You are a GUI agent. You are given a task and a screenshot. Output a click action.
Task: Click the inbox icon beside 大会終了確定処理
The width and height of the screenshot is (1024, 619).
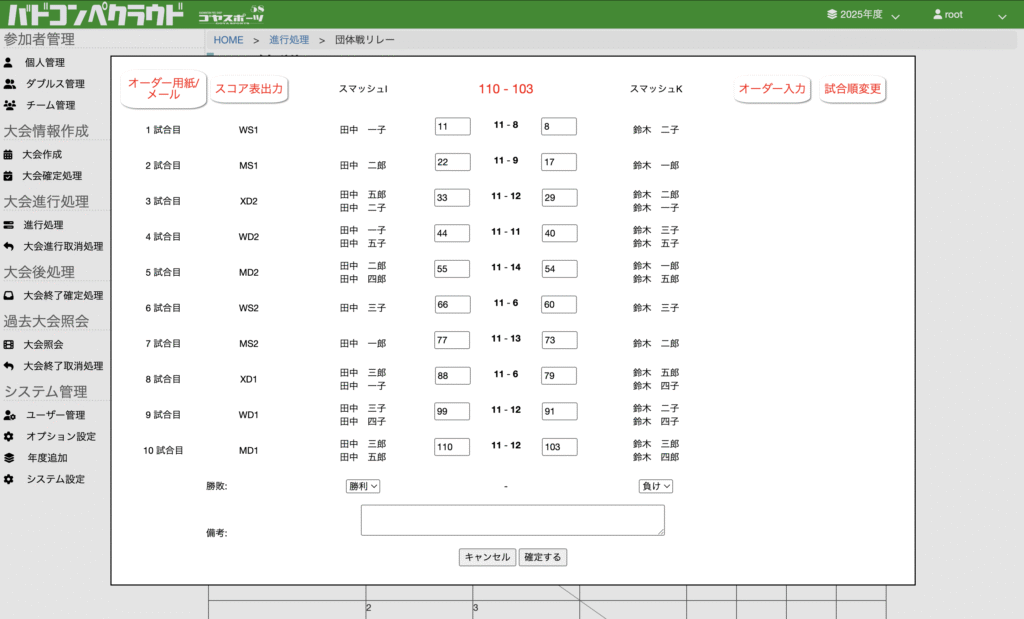9,295
